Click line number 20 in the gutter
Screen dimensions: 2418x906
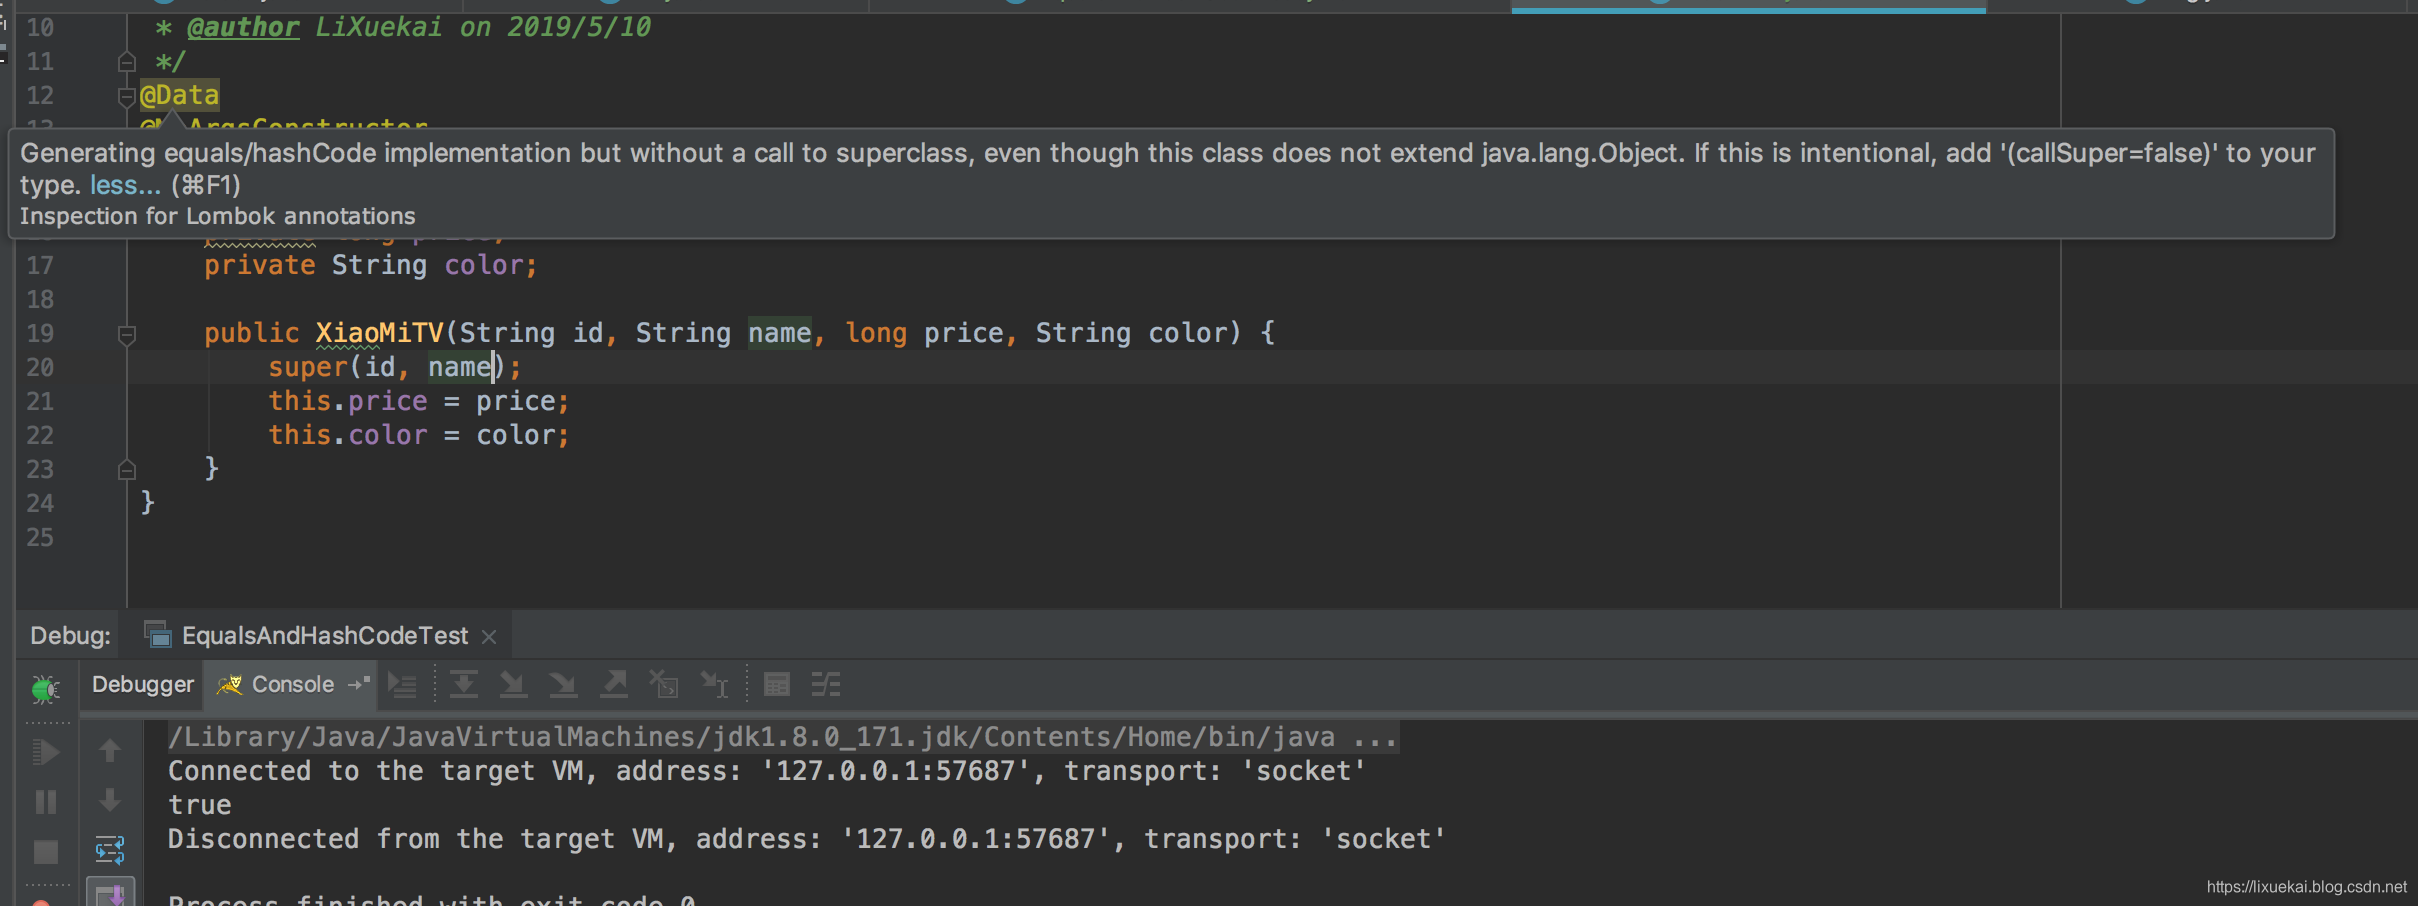click(40, 368)
